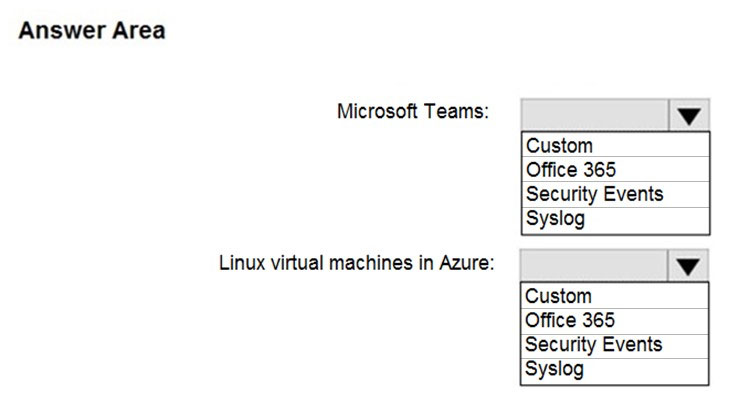729x411 pixels.
Task: Select Office 365 under Linux virtual machines
Action: coord(615,320)
